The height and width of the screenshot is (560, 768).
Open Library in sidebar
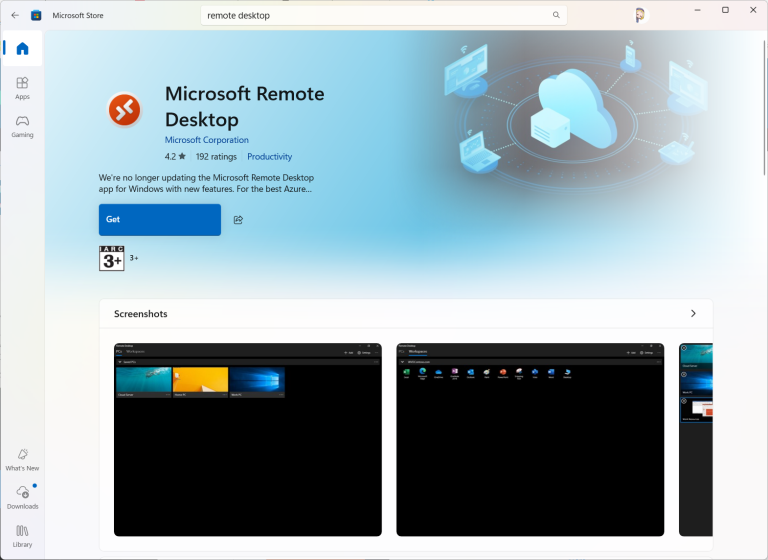[x=22, y=536]
